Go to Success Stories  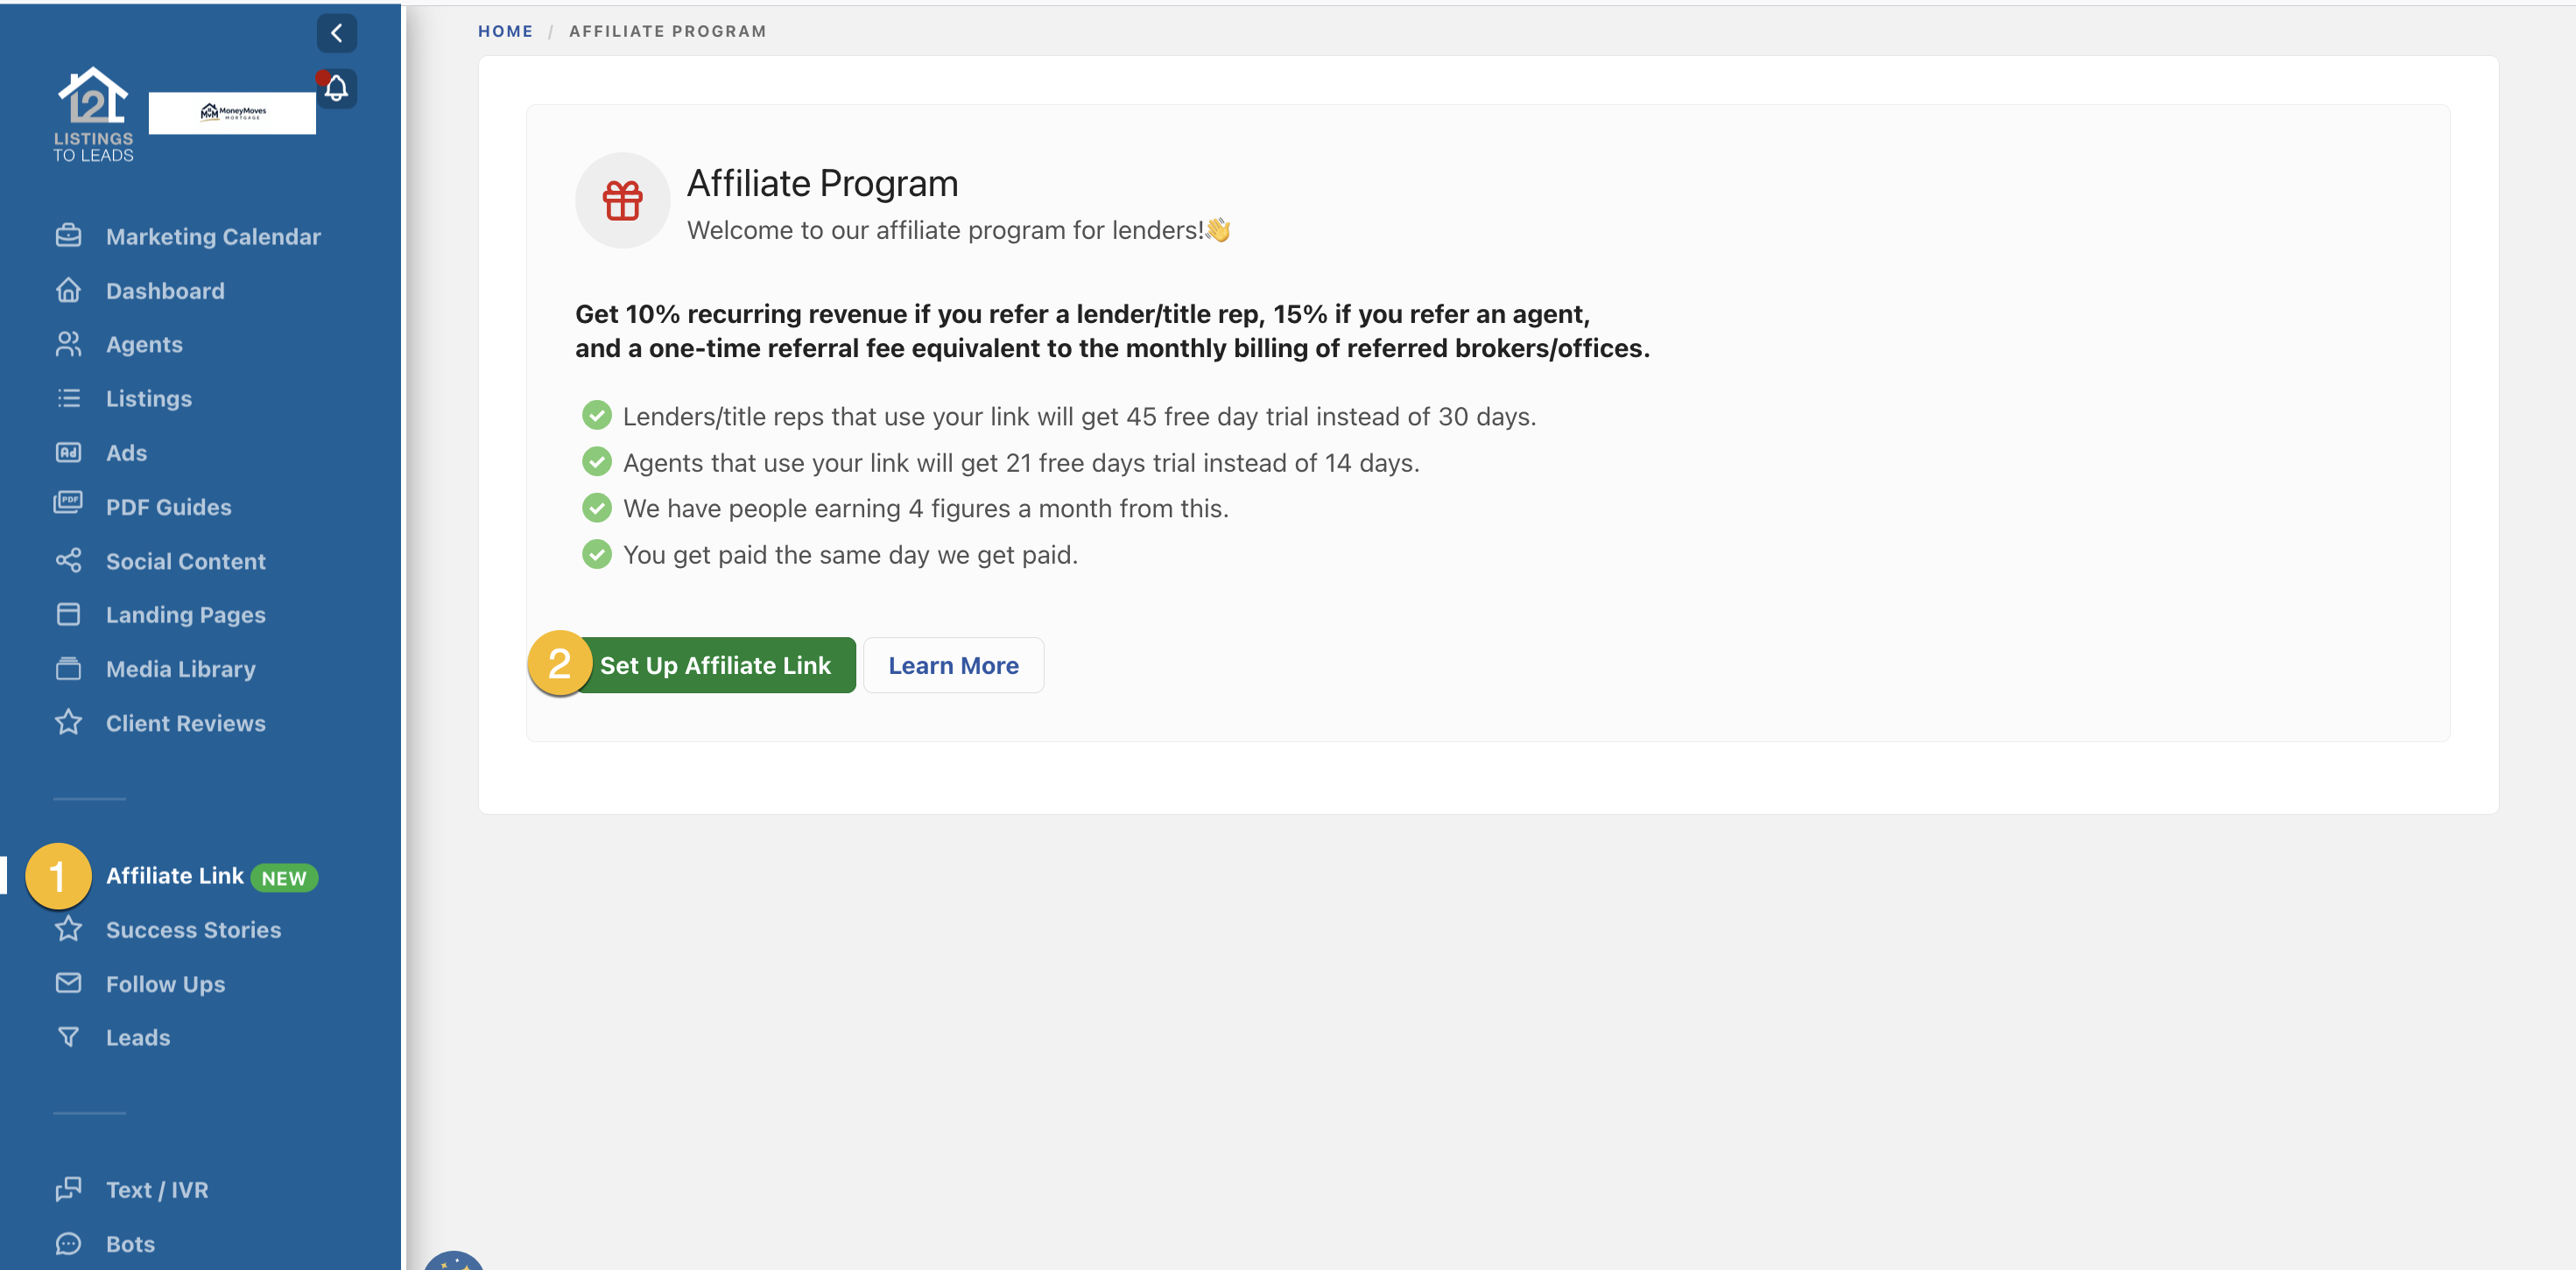pos(193,929)
